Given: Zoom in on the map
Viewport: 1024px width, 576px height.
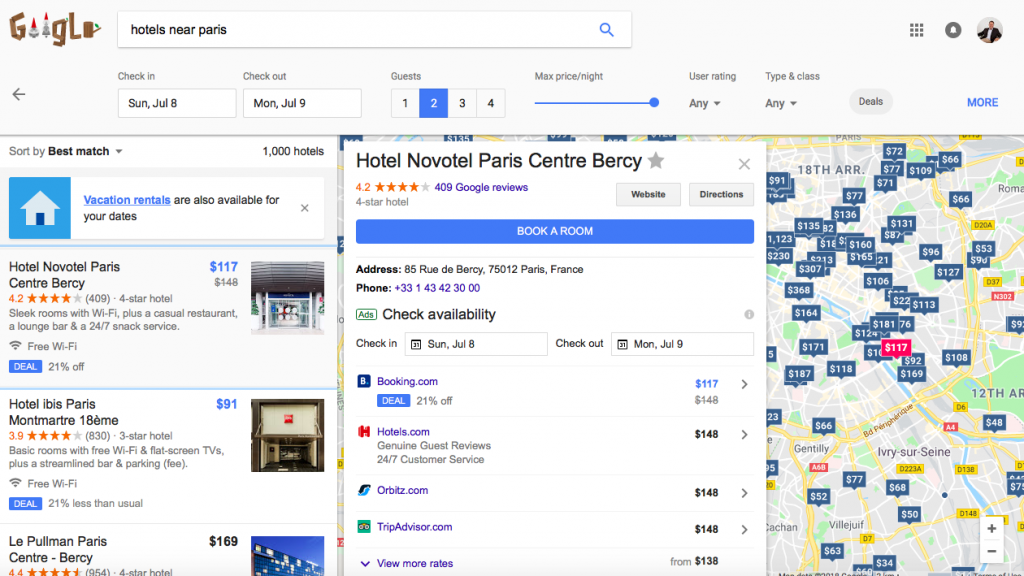Looking at the screenshot, I should pos(991,528).
